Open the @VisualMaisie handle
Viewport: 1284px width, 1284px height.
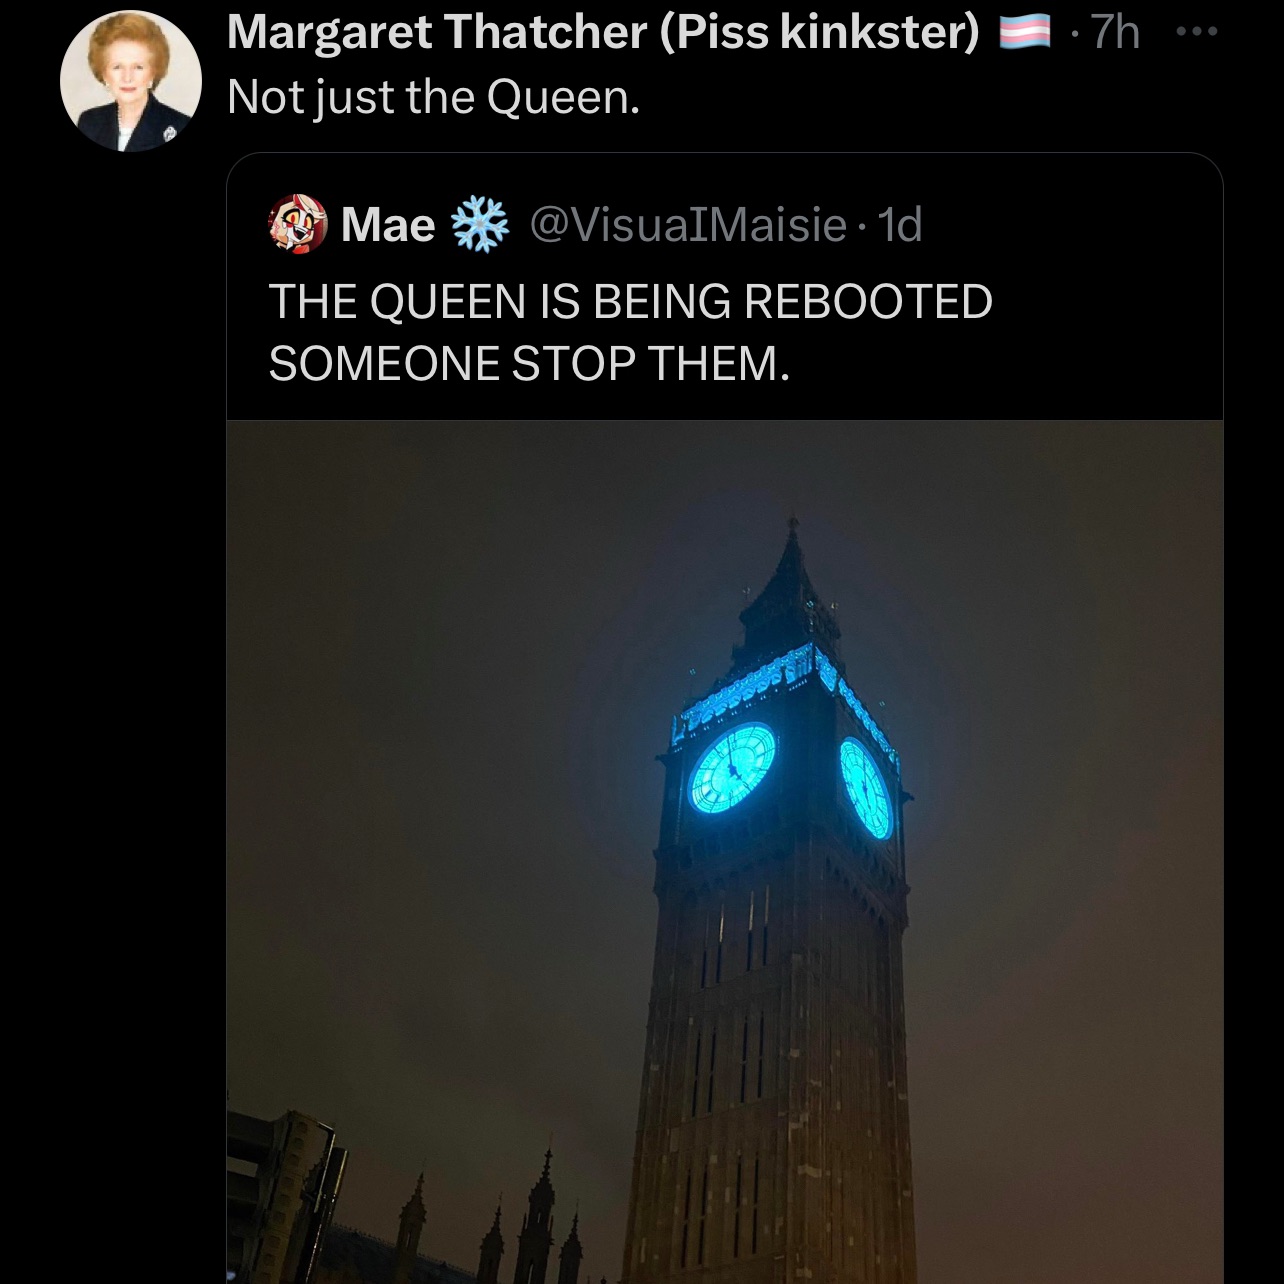coord(687,225)
